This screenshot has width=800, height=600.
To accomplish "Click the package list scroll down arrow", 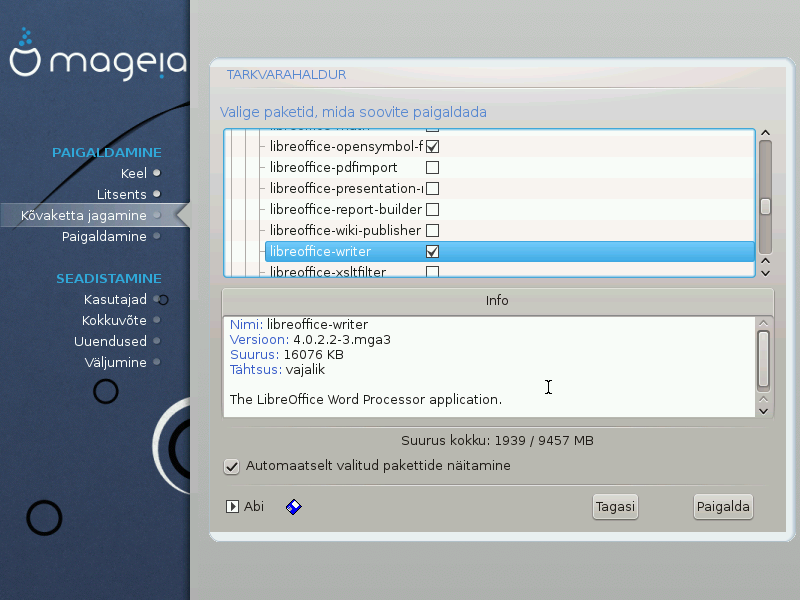I will click(765, 273).
